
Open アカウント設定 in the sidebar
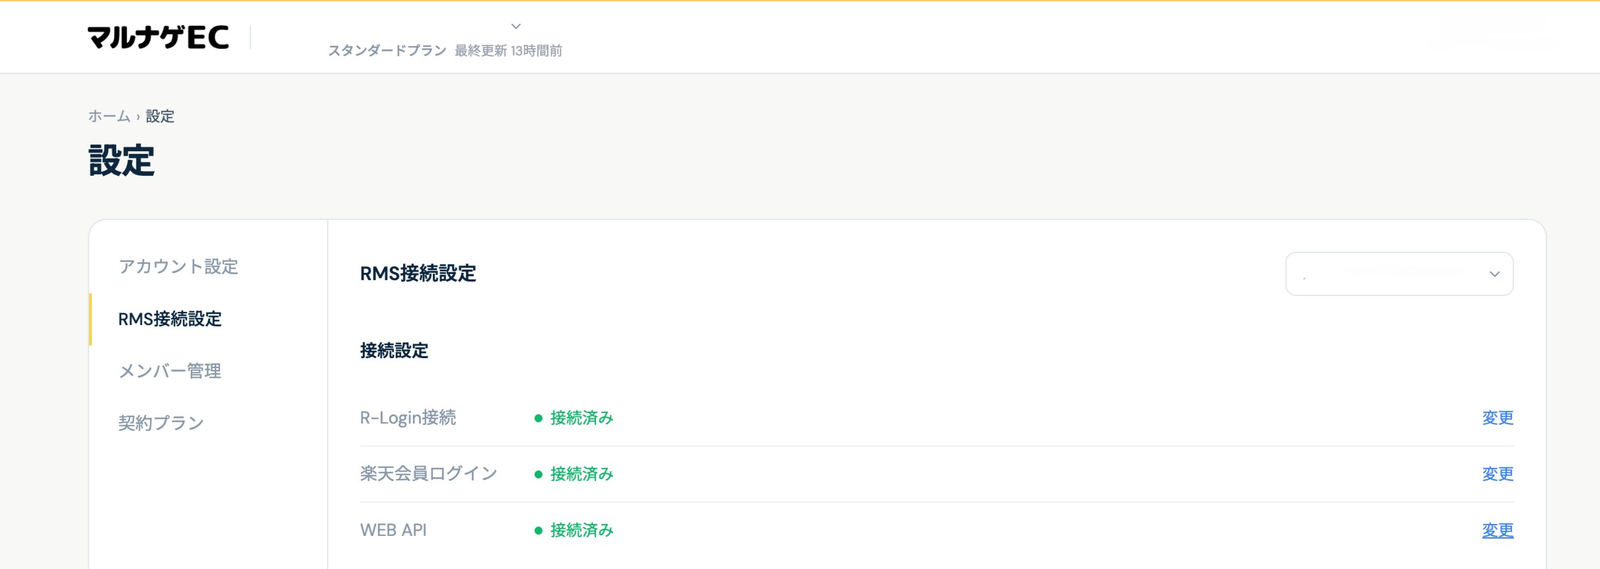pos(178,266)
